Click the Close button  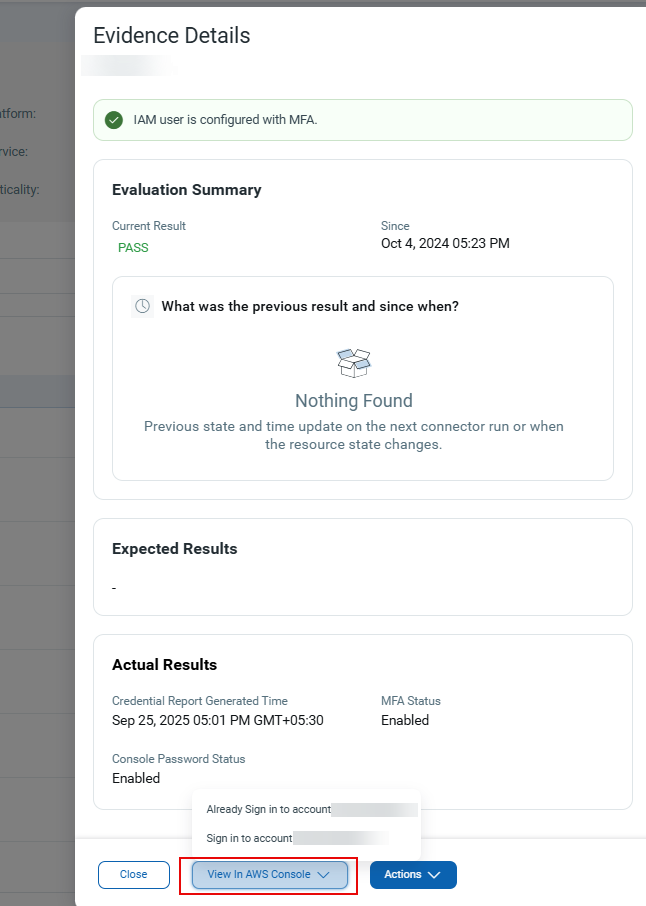coord(133,874)
